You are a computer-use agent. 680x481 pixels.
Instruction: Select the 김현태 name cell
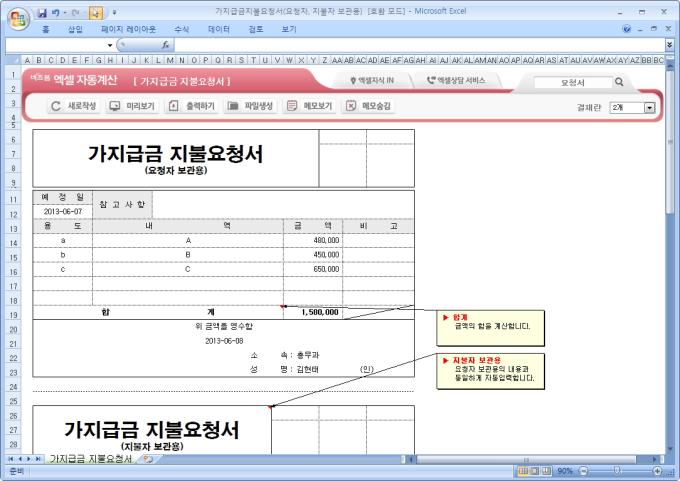pyautogui.click(x=307, y=370)
